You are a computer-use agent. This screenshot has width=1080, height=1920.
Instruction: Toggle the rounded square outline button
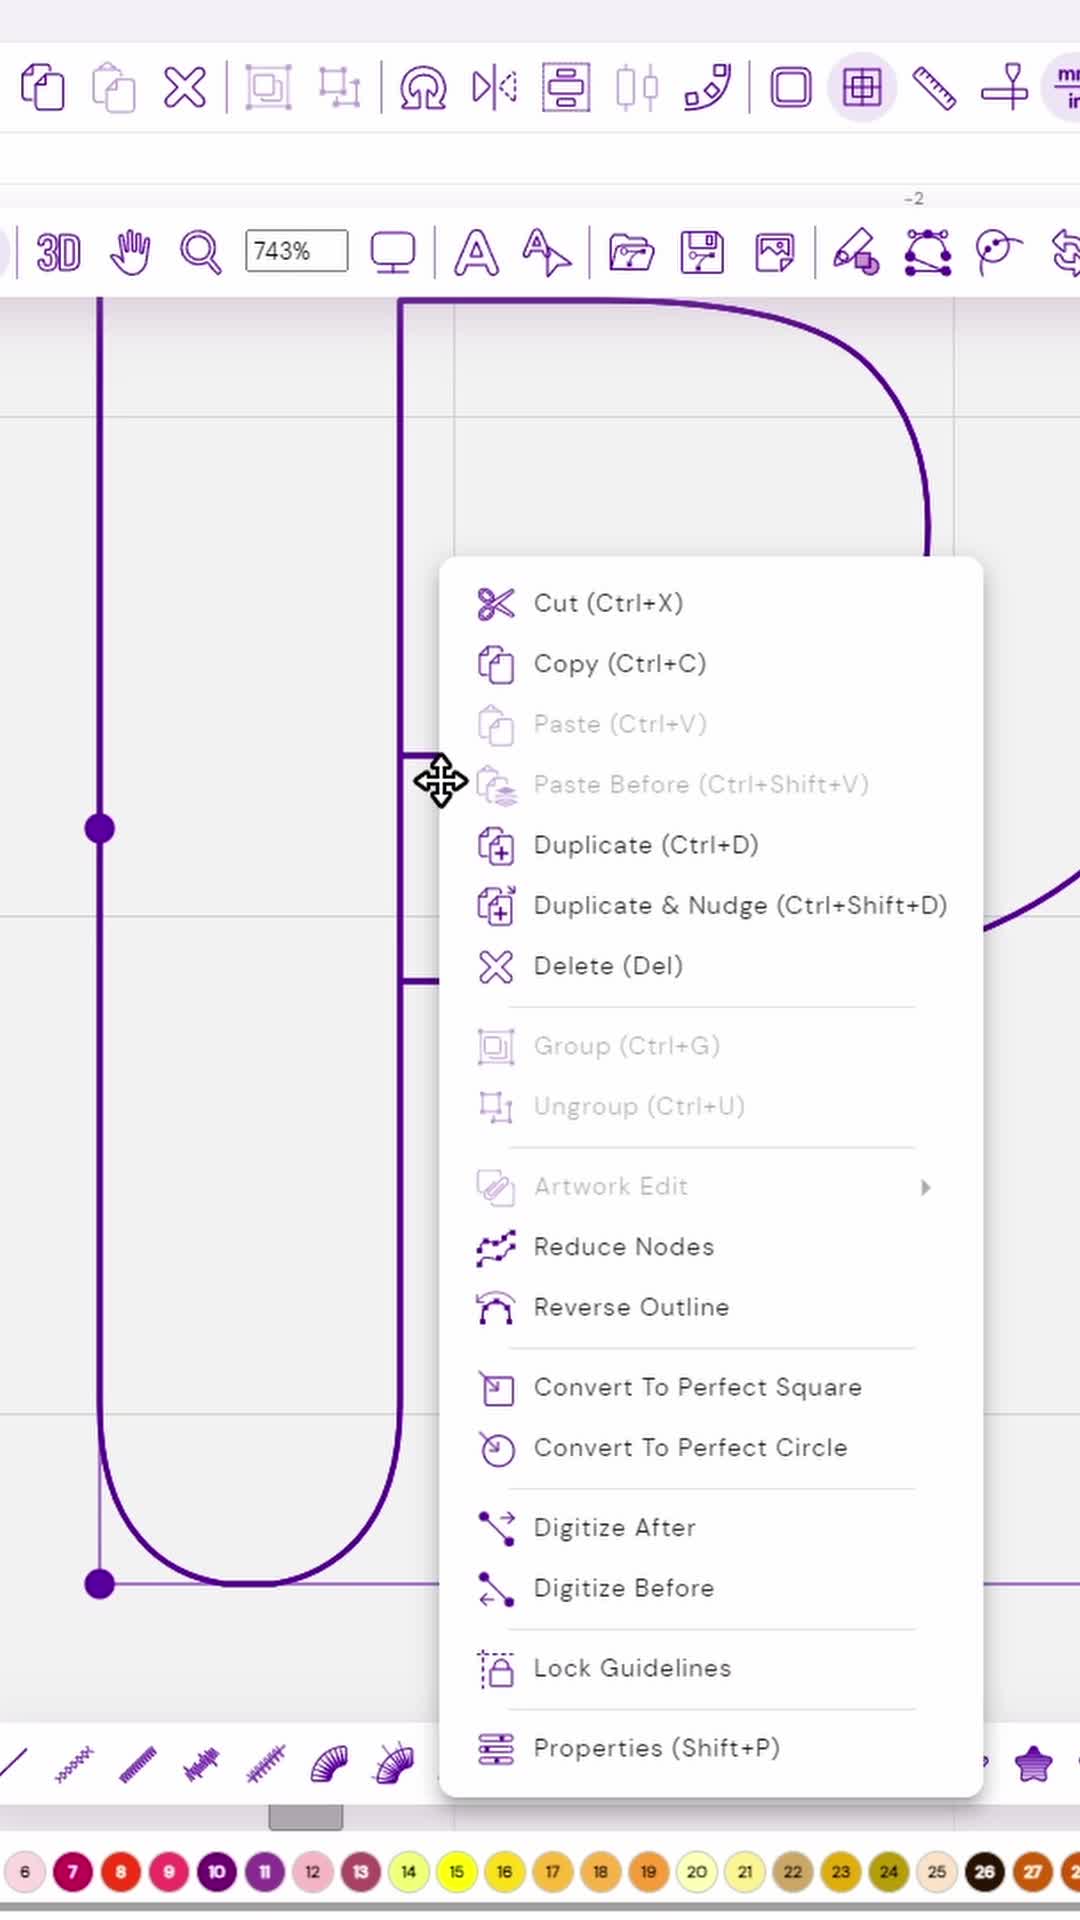pyautogui.click(x=790, y=88)
